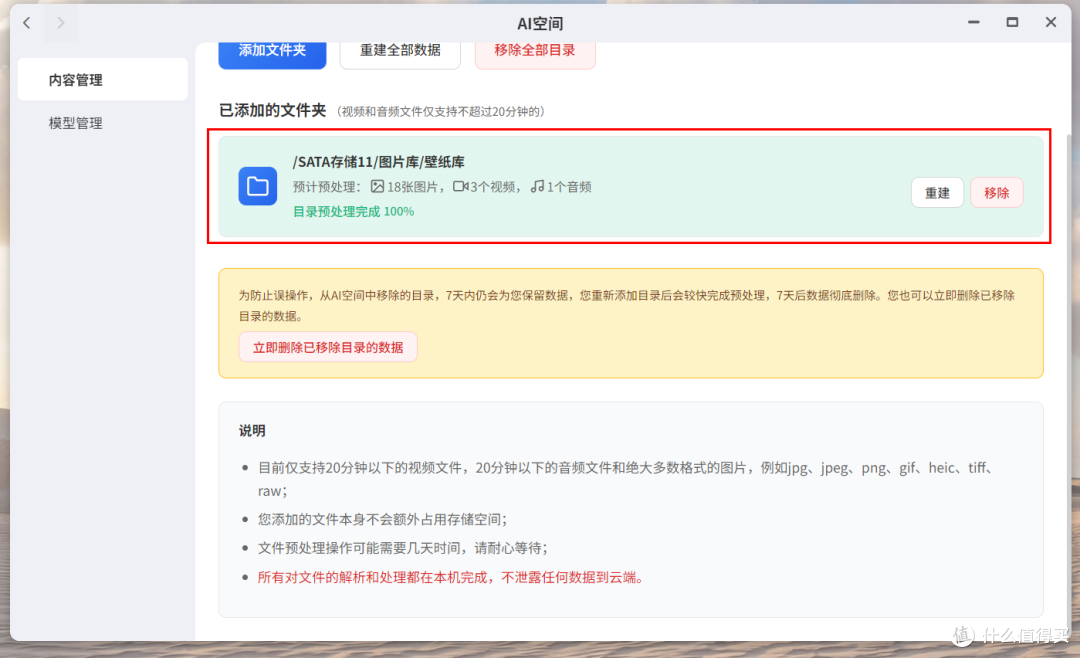Viewport: 1080px width, 658px height.
Task: Click the 预计预处理 label
Action: [x=326, y=187]
